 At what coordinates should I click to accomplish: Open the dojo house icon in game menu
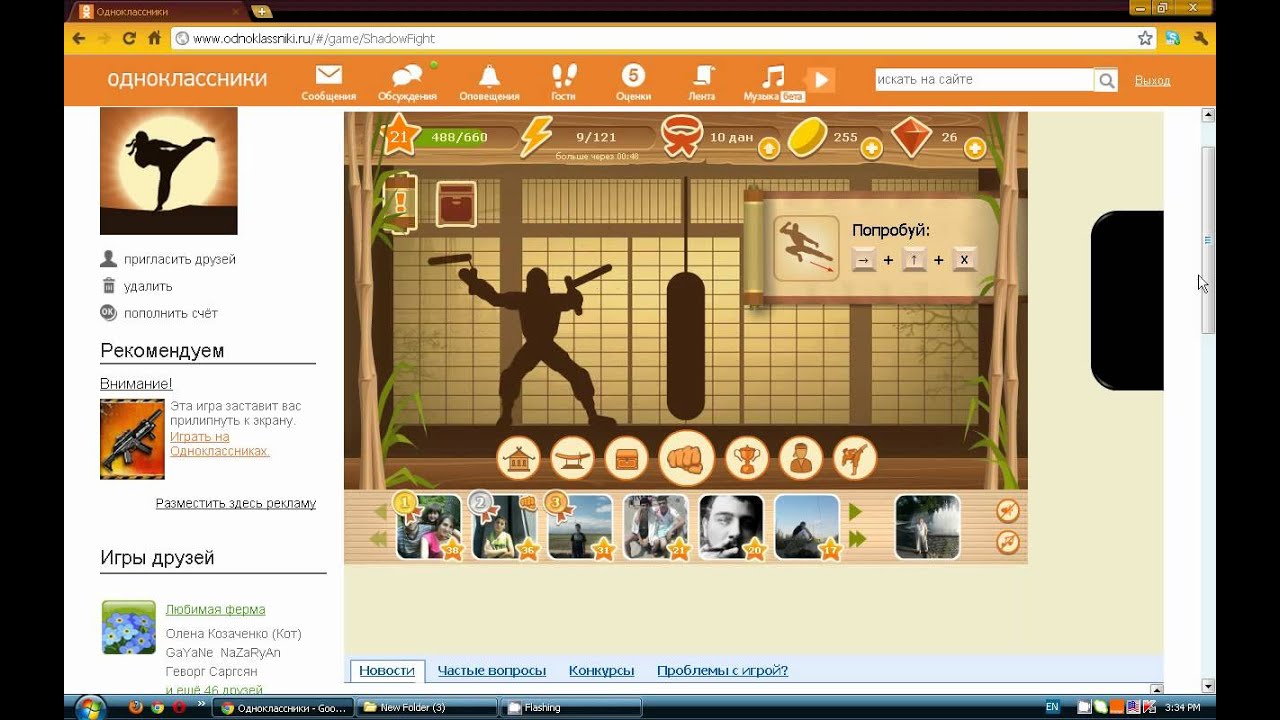pos(518,459)
